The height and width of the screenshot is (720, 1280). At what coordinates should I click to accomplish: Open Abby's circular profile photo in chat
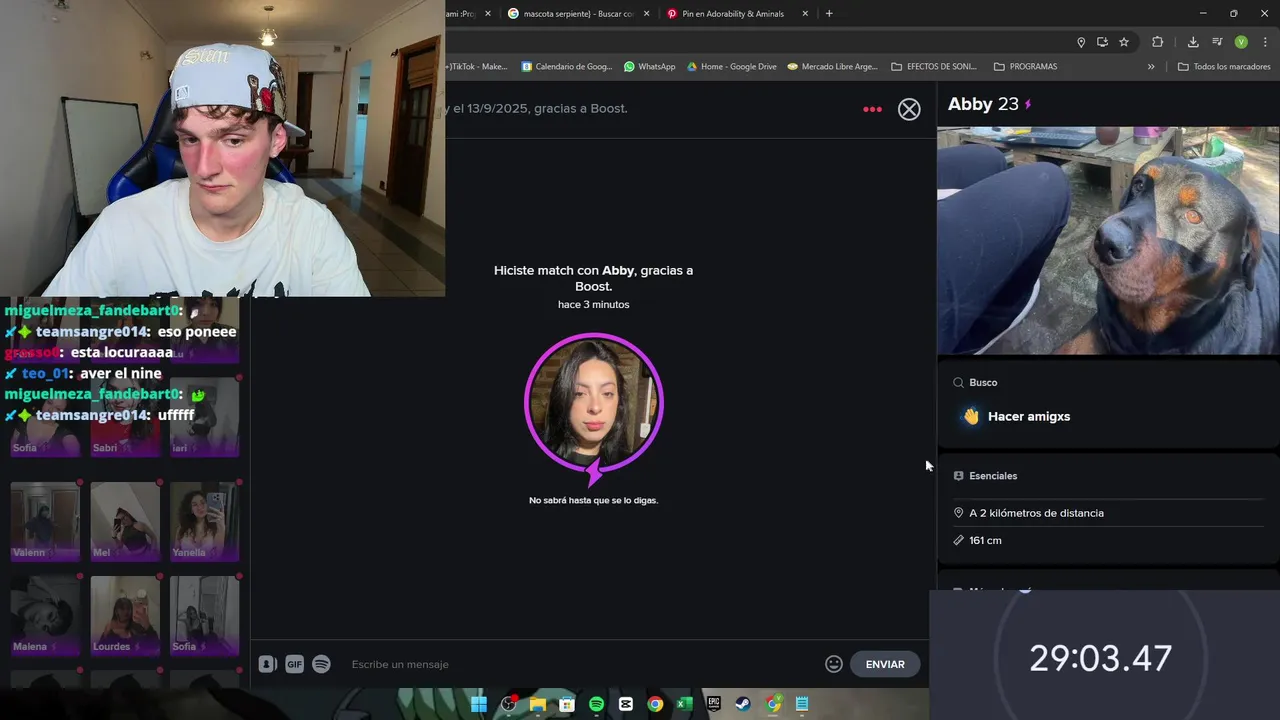pos(594,403)
